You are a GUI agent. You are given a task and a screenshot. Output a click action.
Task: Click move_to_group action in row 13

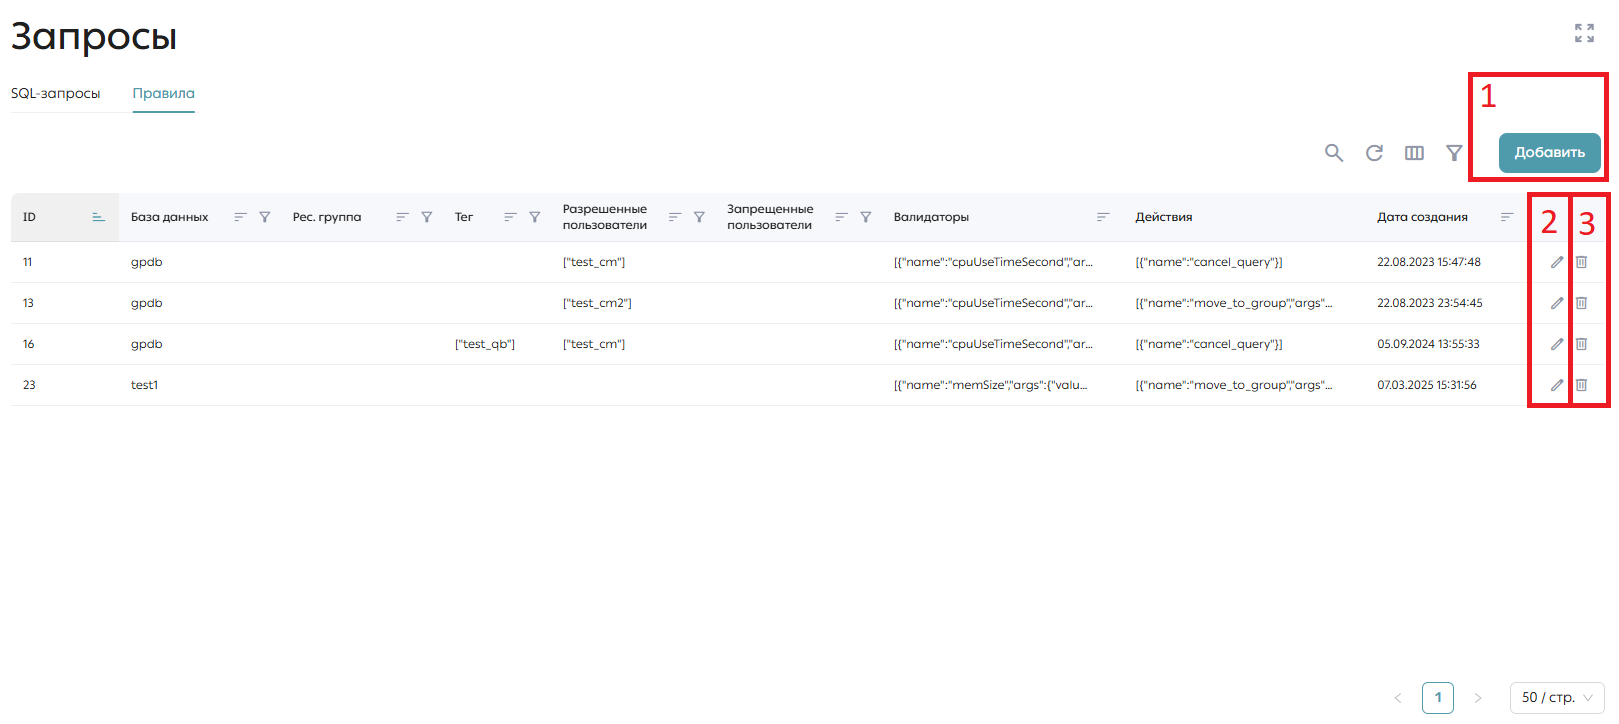[x=1234, y=303]
